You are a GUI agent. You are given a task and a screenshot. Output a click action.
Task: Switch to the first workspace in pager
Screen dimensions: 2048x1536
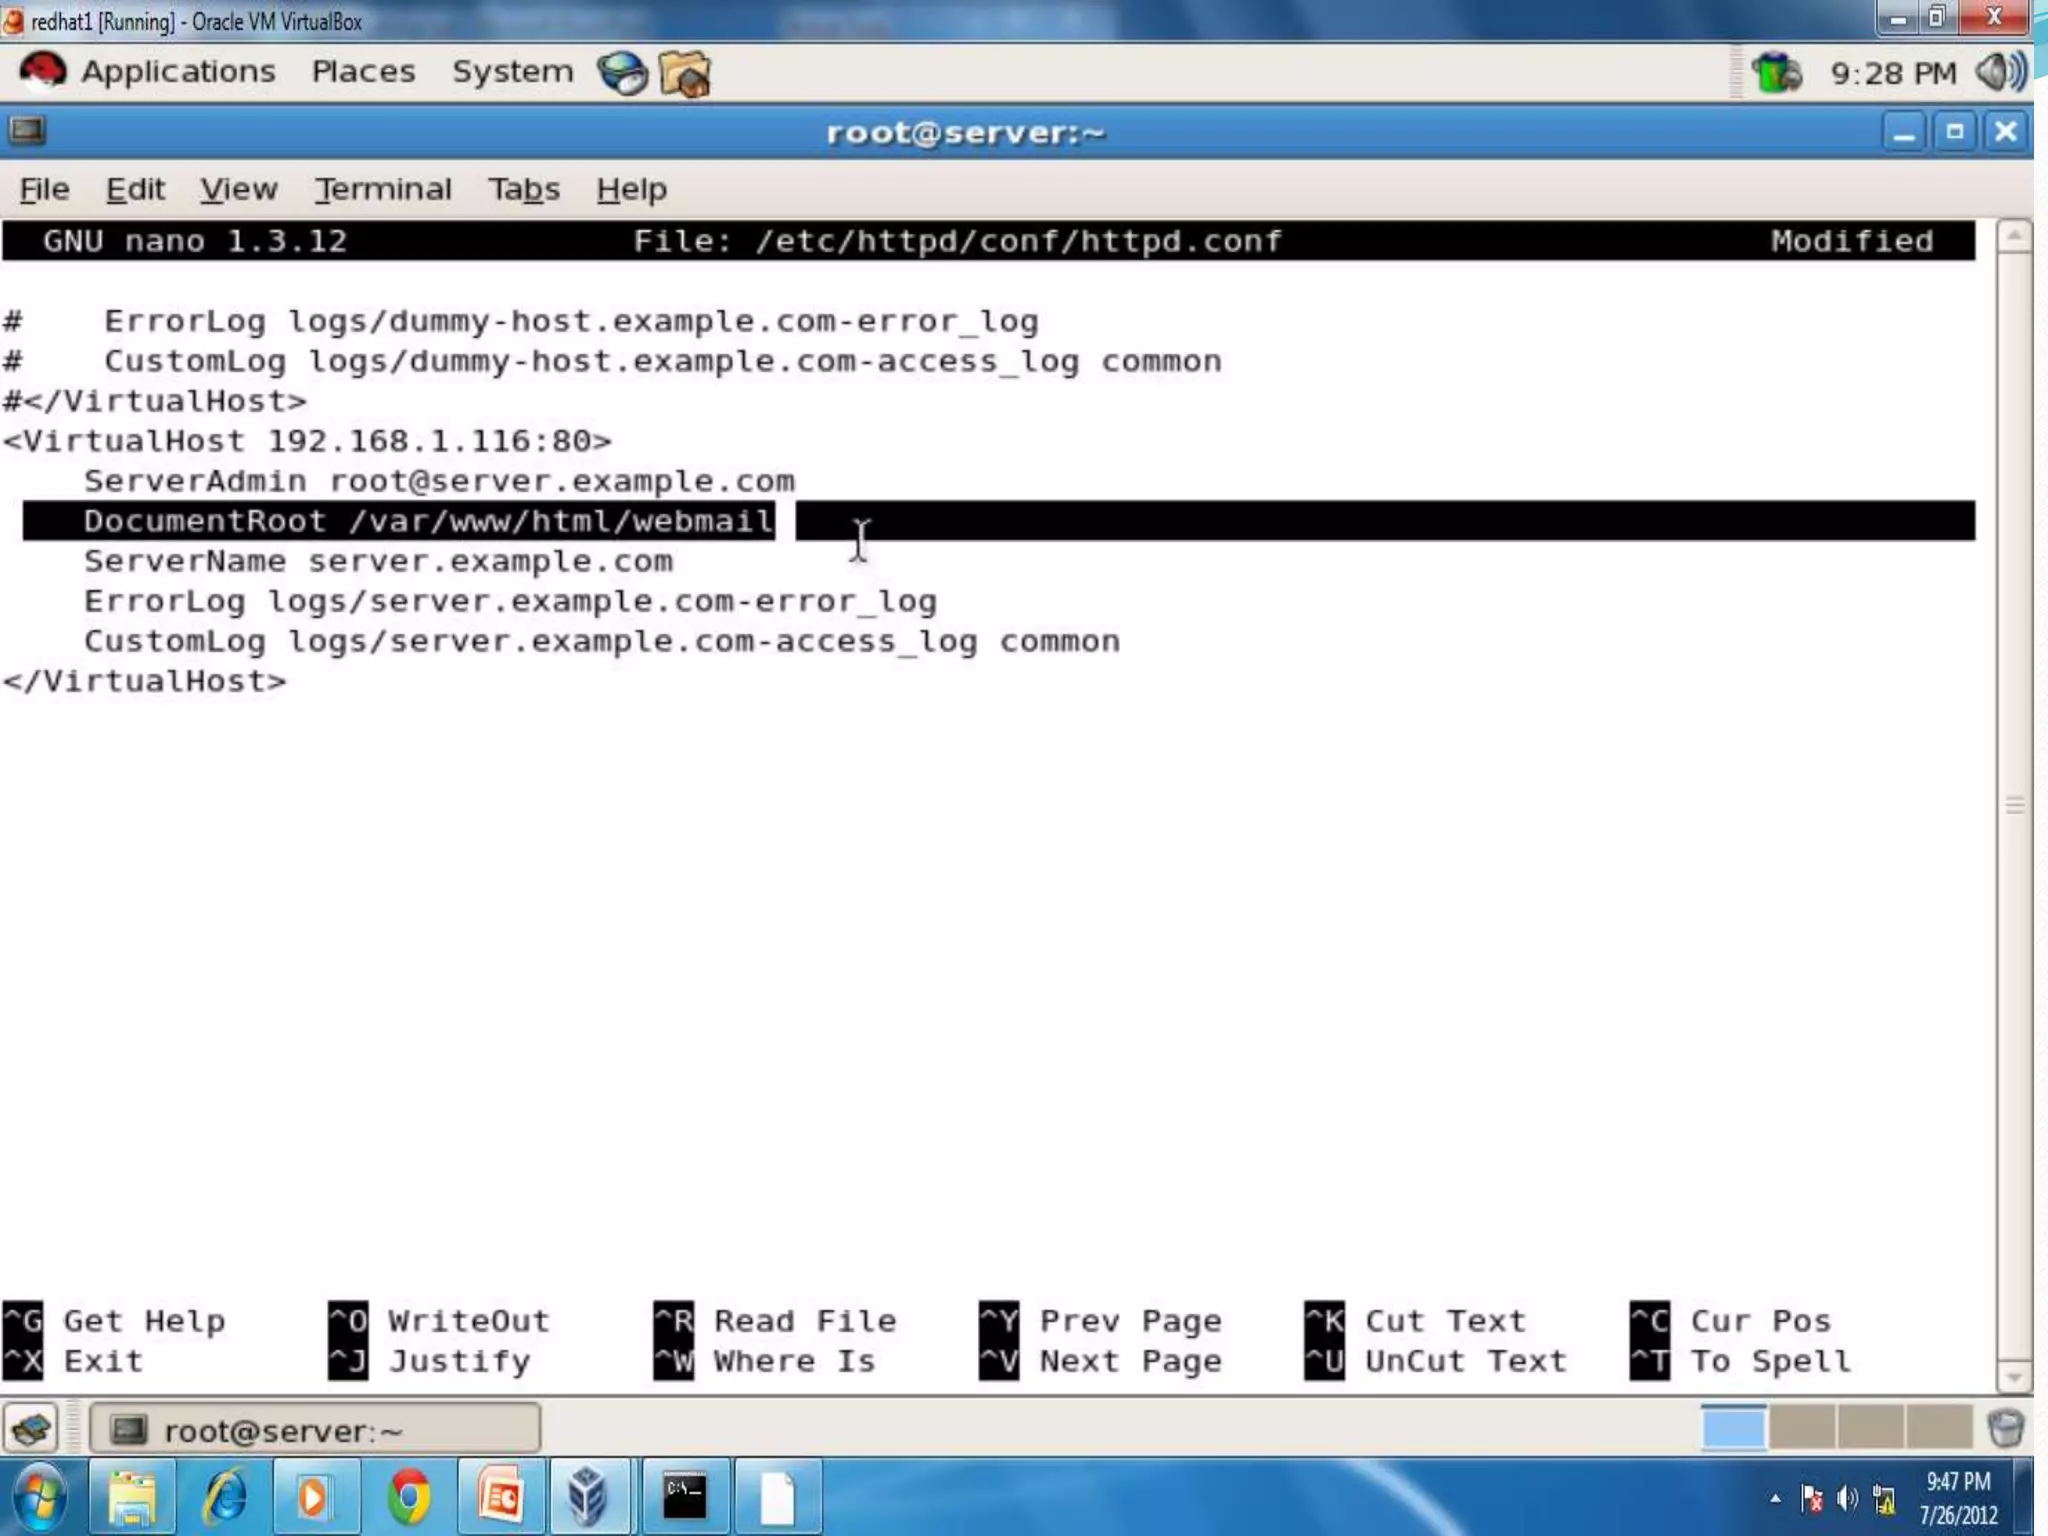click(1733, 1427)
